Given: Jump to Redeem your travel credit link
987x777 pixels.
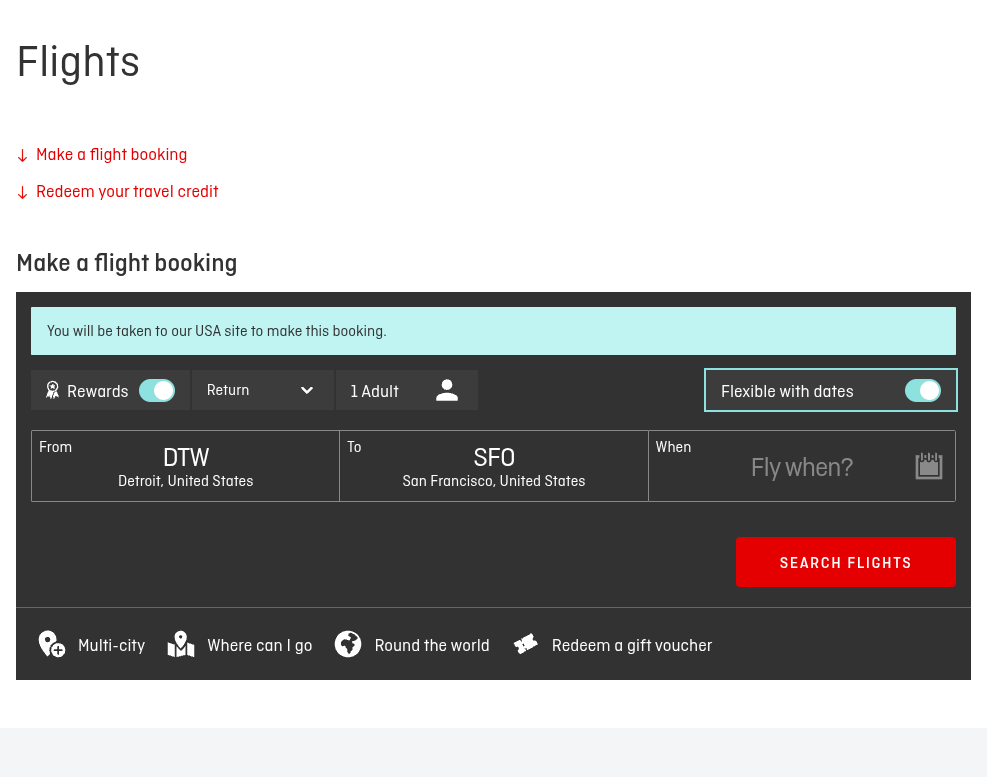Looking at the screenshot, I should [x=127, y=191].
